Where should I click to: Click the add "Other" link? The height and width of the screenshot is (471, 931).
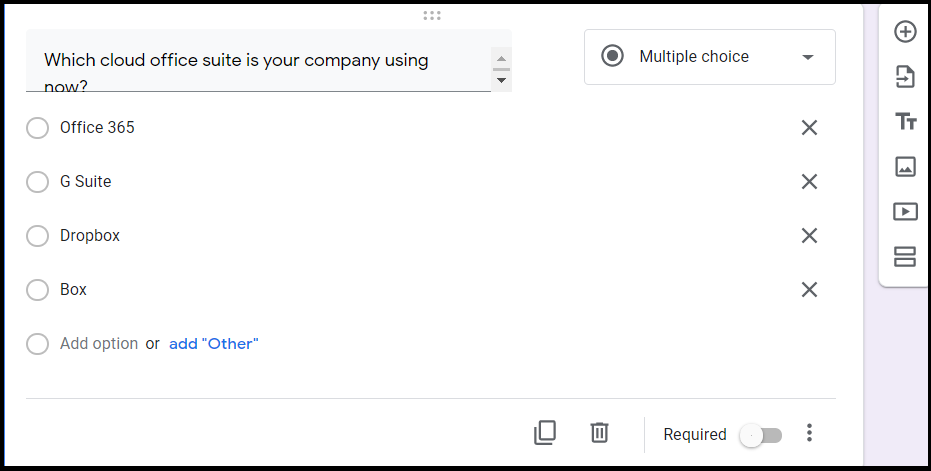click(x=214, y=344)
